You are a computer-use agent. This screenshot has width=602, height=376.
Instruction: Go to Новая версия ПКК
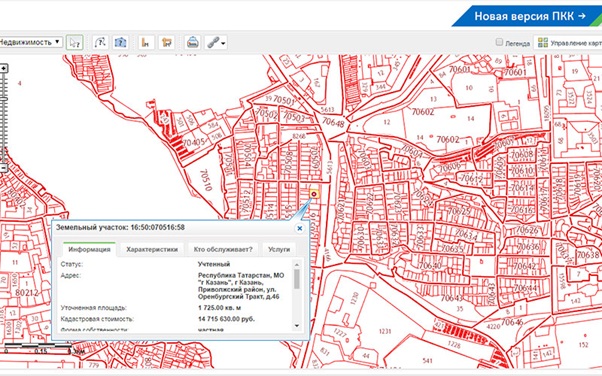click(x=530, y=16)
